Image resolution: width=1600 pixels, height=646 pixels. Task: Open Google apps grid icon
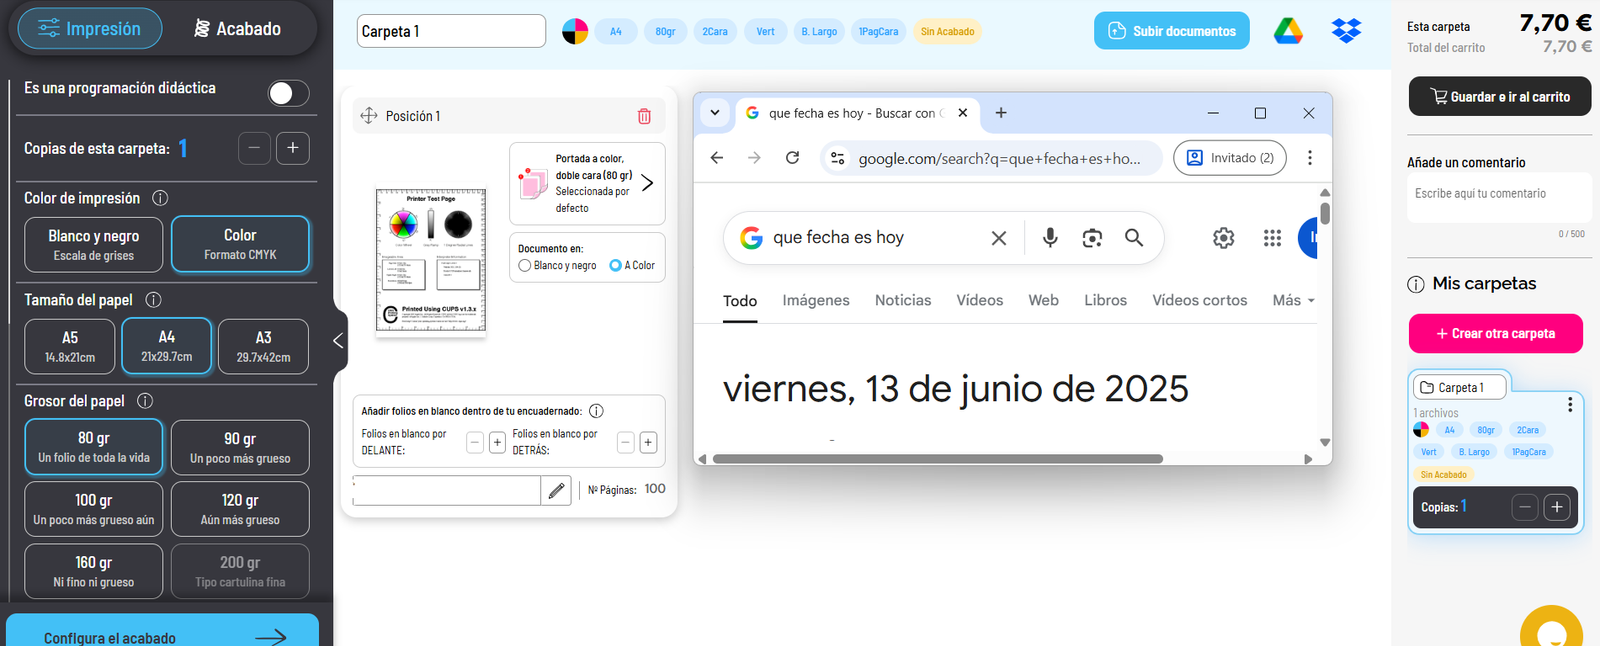[x=1272, y=238]
